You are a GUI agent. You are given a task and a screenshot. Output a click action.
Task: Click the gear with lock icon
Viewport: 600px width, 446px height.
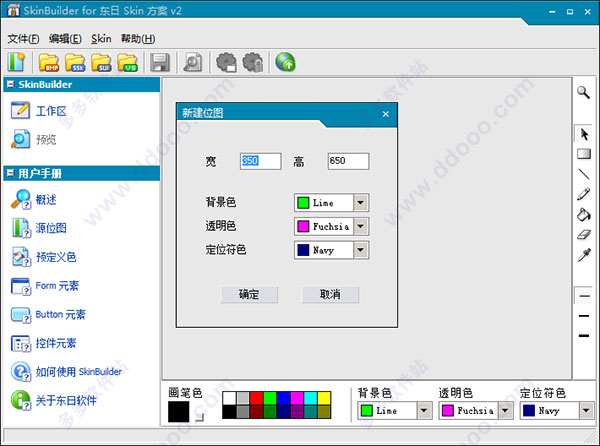click(x=253, y=62)
